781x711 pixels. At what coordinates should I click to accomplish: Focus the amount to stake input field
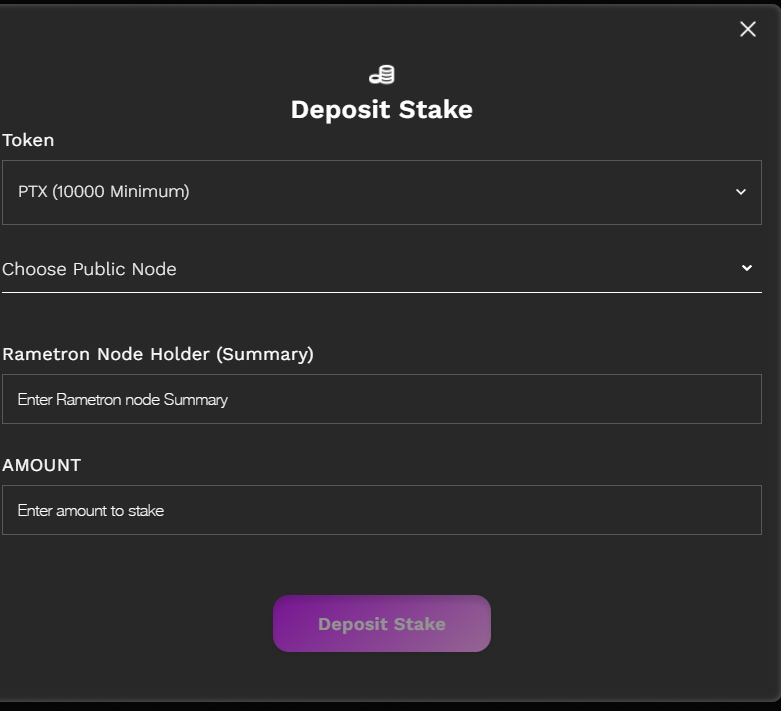point(381,510)
